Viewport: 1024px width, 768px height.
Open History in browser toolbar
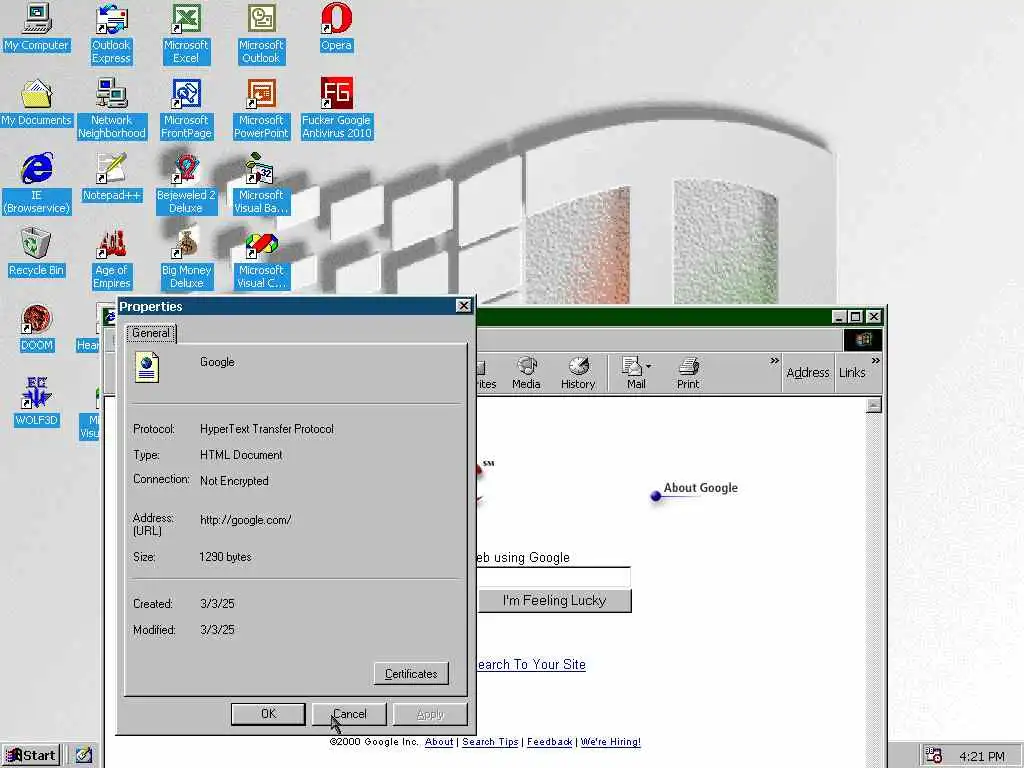(x=578, y=374)
